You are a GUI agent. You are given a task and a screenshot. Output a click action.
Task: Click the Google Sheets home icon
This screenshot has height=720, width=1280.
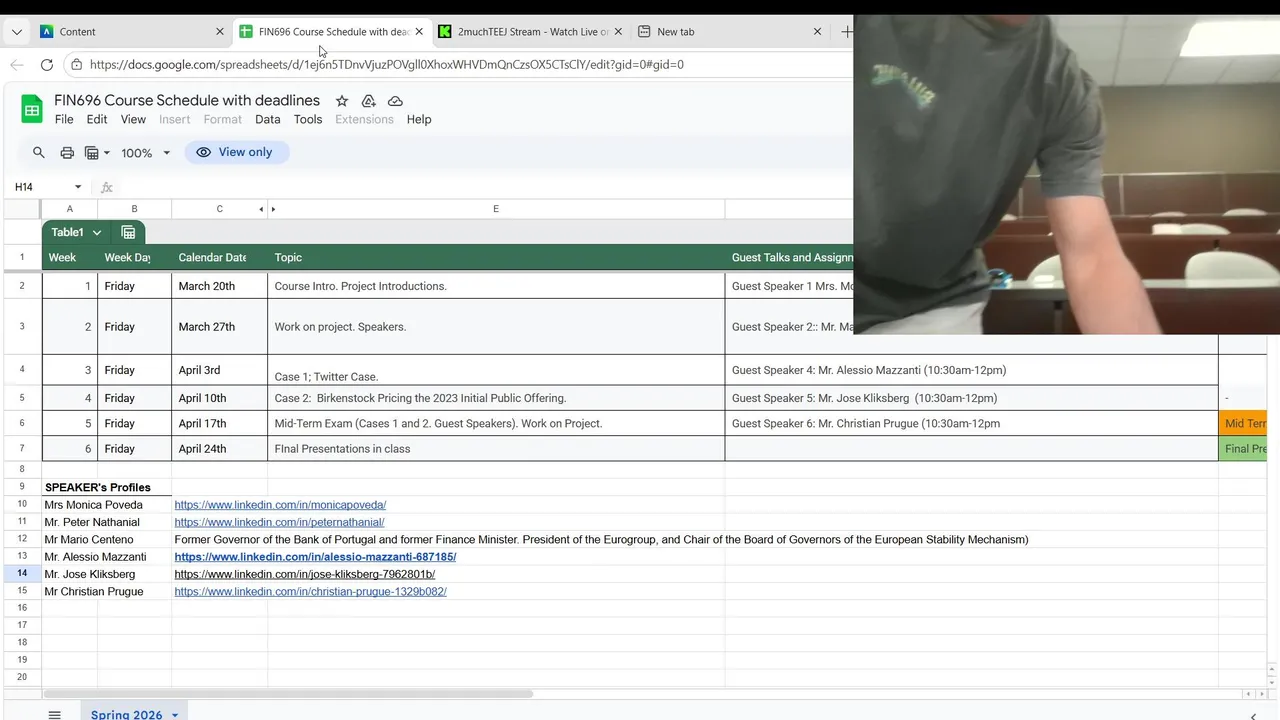tap(32, 109)
